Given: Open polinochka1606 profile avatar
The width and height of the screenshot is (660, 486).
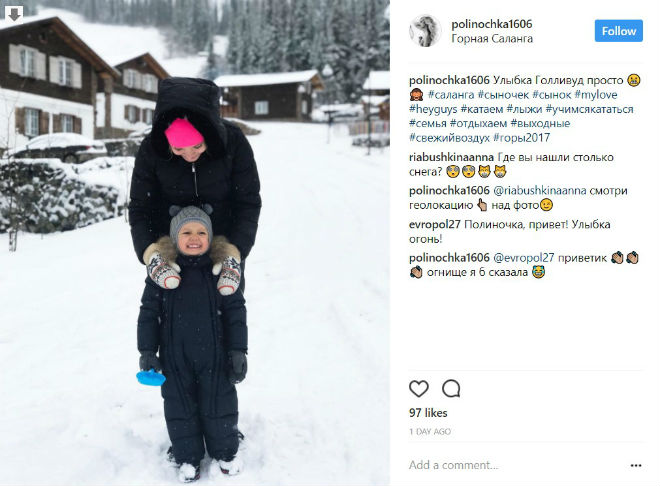Looking at the screenshot, I should pos(425,31).
